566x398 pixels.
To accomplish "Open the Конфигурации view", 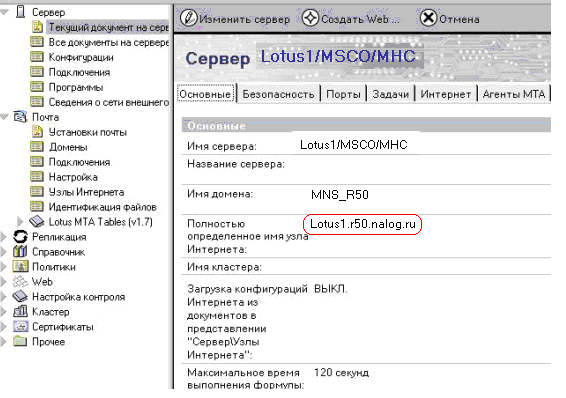I will pos(81,57).
